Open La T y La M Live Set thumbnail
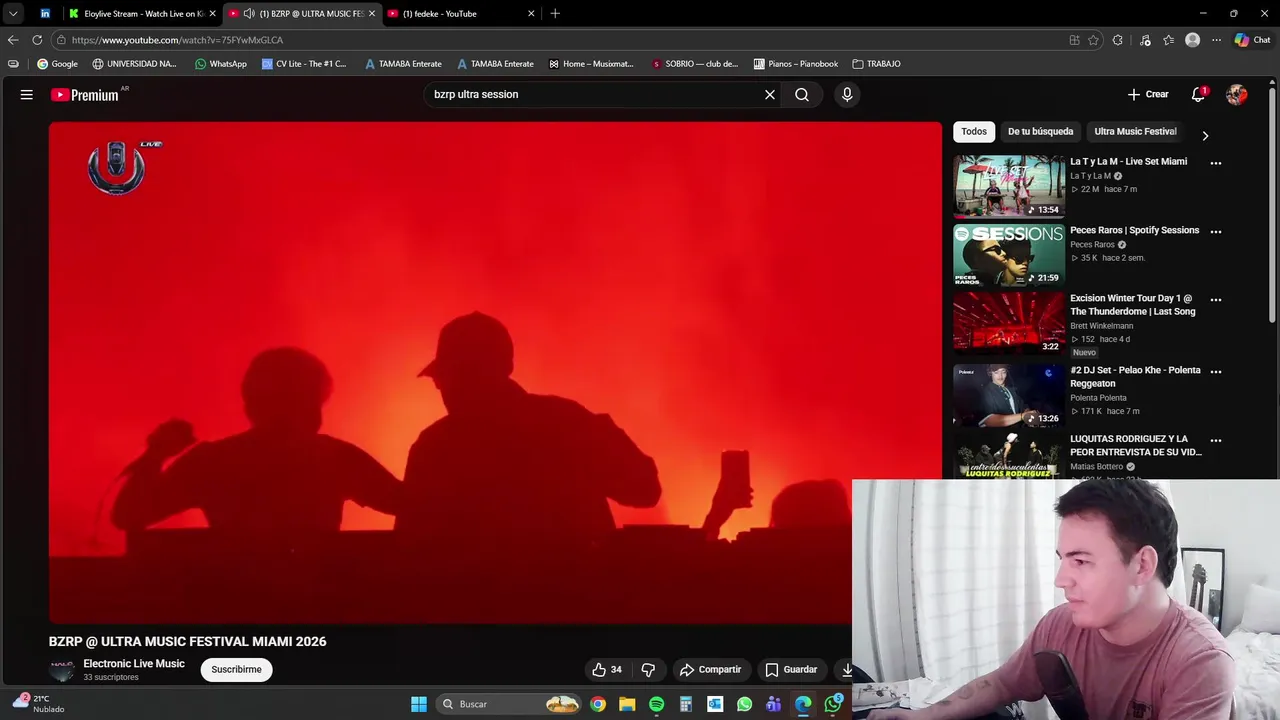 [x=1009, y=186]
